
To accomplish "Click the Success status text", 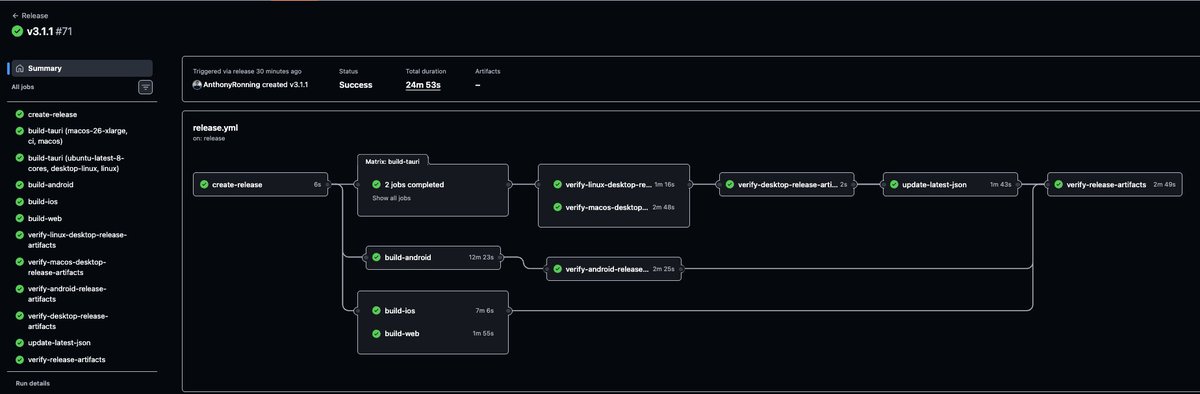I will (356, 85).
